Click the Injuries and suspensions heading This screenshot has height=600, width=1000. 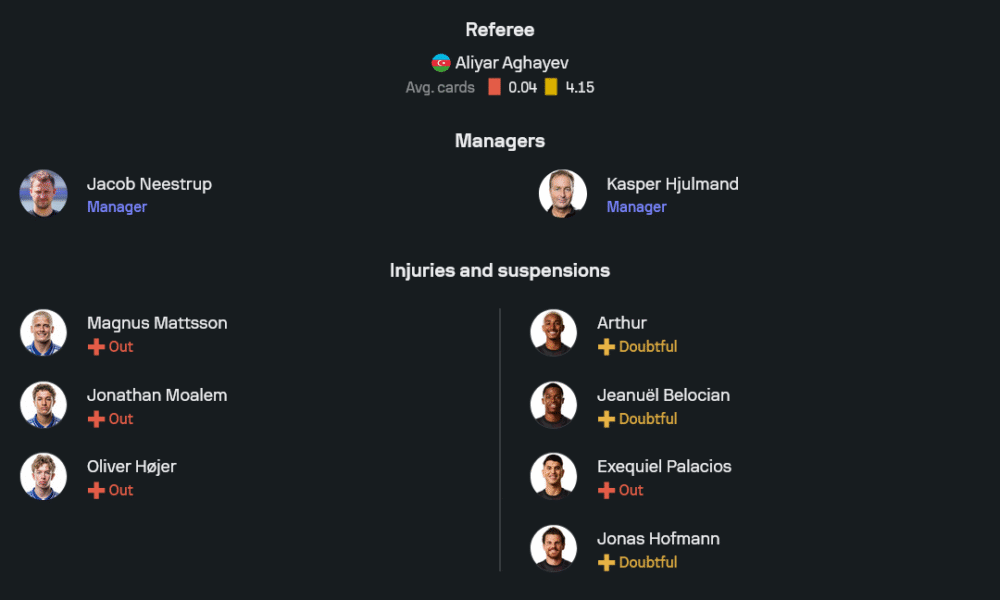pyautogui.click(x=500, y=271)
